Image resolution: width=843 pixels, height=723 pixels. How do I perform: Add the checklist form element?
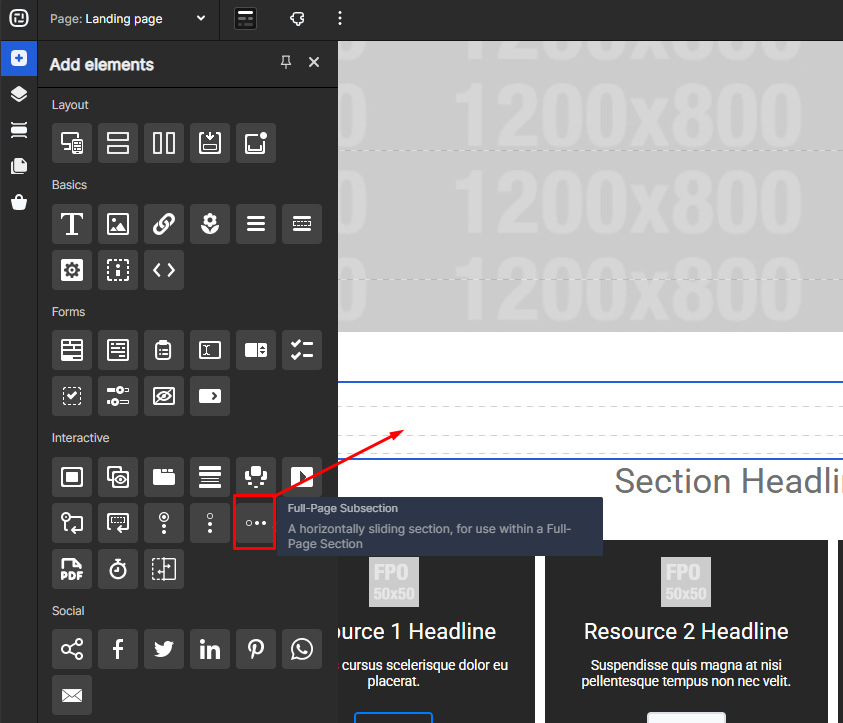tap(302, 350)
